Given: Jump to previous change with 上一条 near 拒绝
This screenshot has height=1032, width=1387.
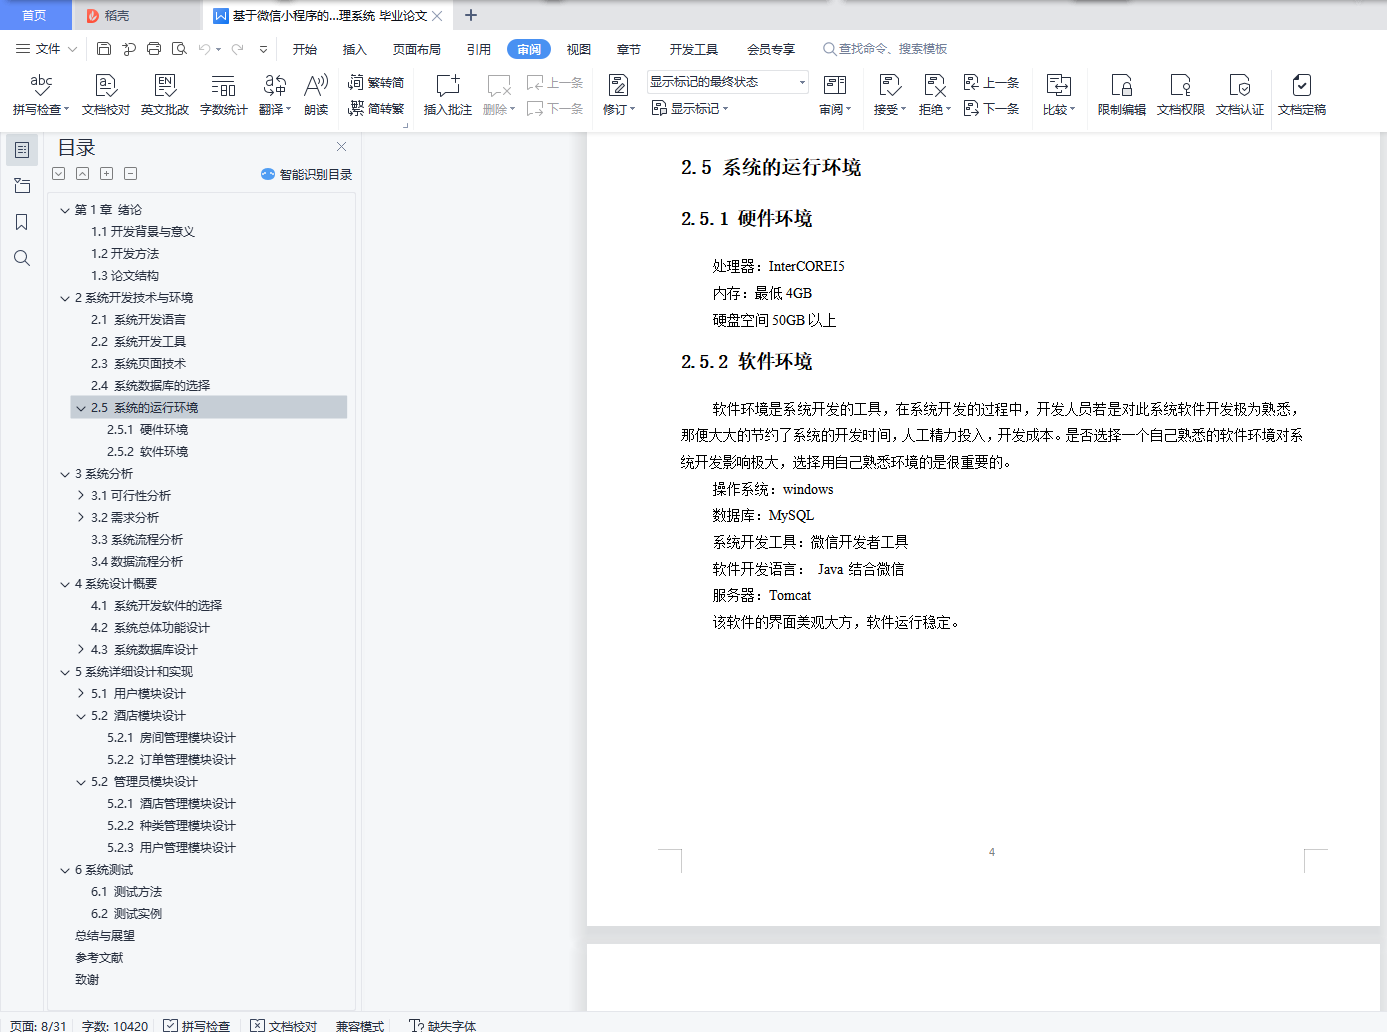Looking at the screenshot, I should pyautogui.click(x=992, y=83).
